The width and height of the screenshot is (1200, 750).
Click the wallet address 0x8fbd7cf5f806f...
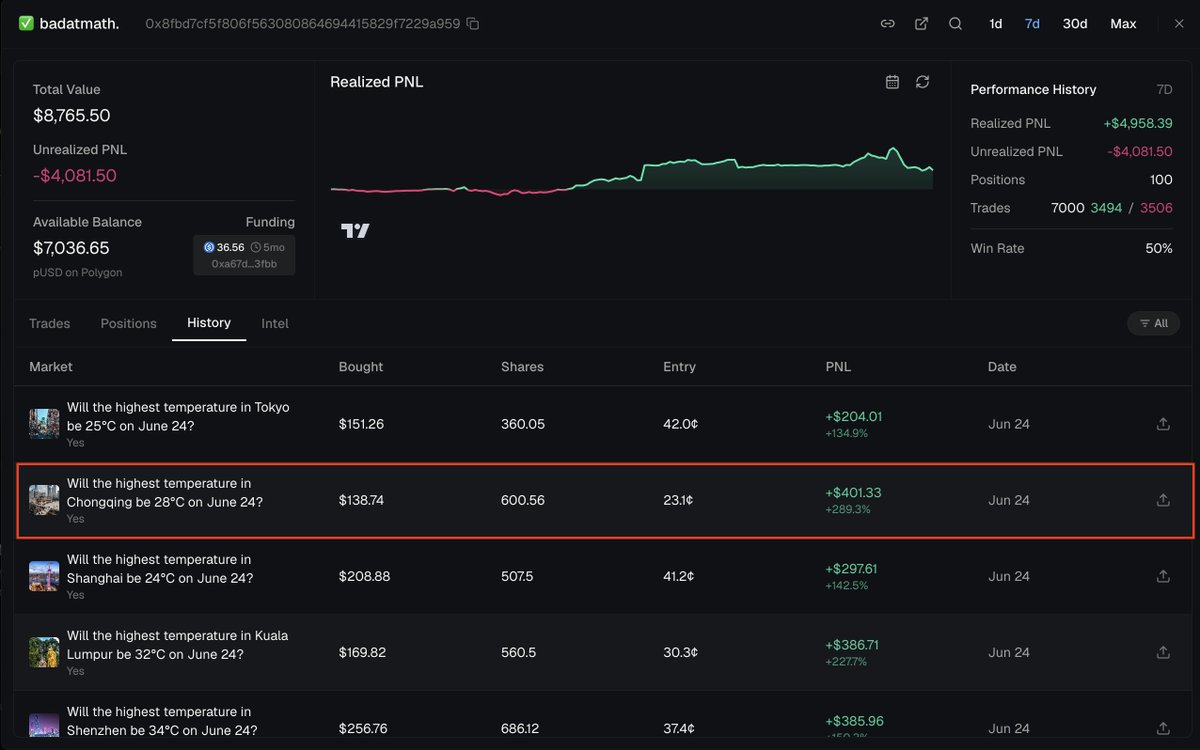(302, 23)
